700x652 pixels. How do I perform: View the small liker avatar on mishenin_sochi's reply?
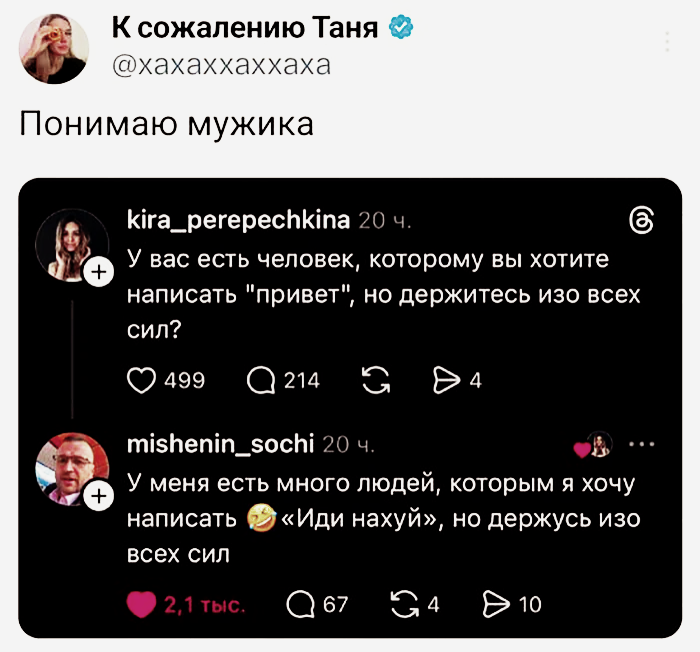[x=597, y=444]
